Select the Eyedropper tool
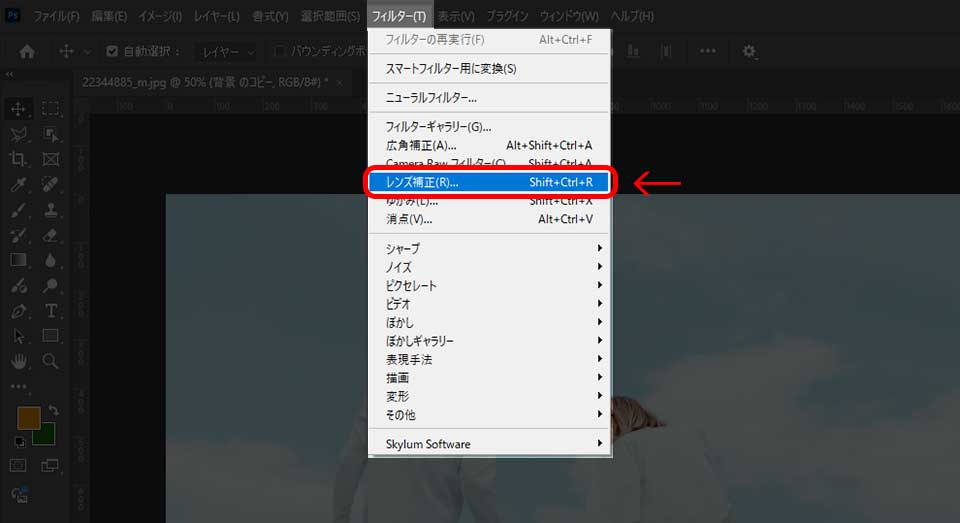The image size is (960, 523). click(x=18, y=184)
